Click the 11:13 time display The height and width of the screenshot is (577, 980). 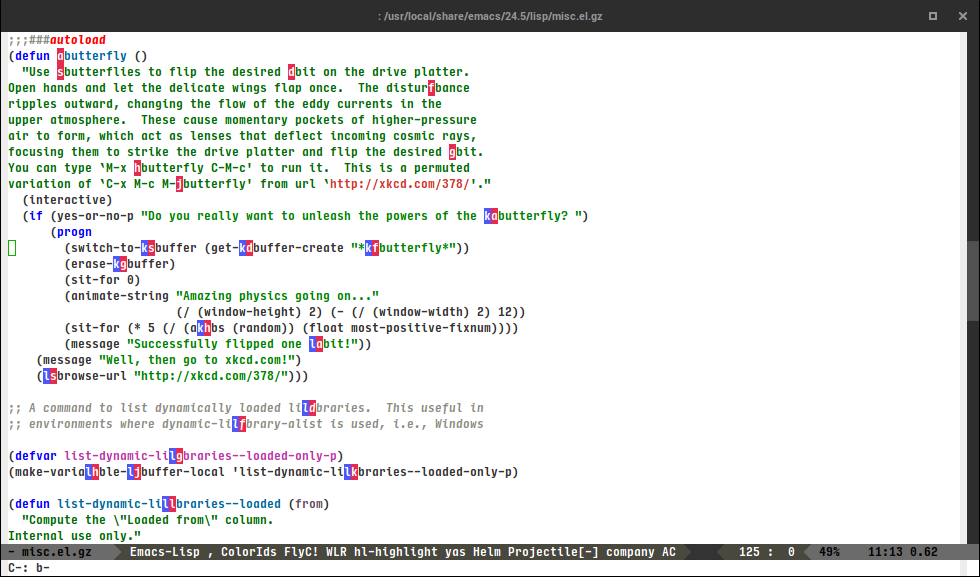(x=885, y=552)
